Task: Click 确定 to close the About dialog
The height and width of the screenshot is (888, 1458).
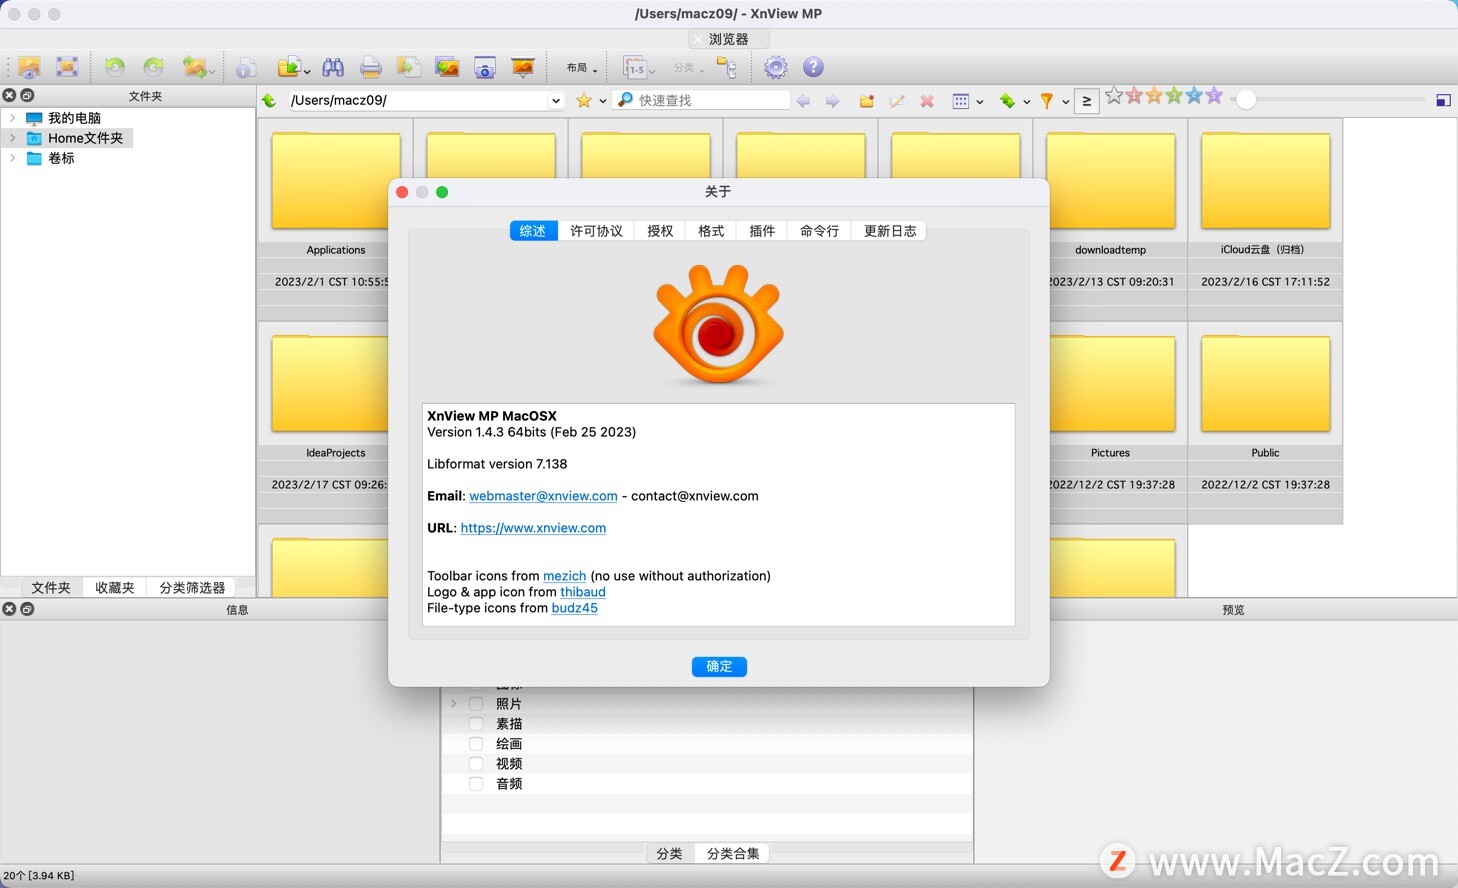Action: click(x=719, y=666)
